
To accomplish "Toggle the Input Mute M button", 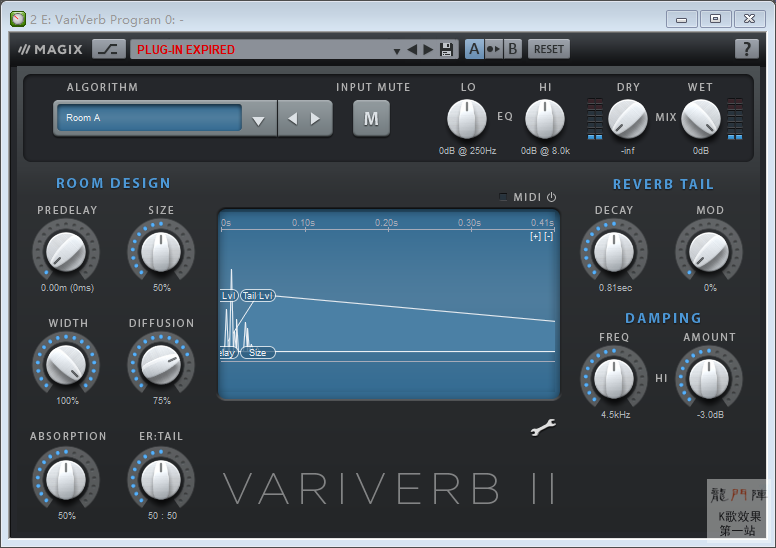I will click(371, 118).
